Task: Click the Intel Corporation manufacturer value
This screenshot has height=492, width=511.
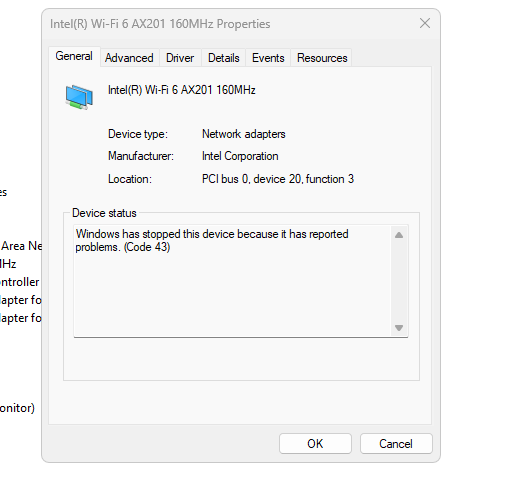Action: pyautogui.click(x=240, y=156)
